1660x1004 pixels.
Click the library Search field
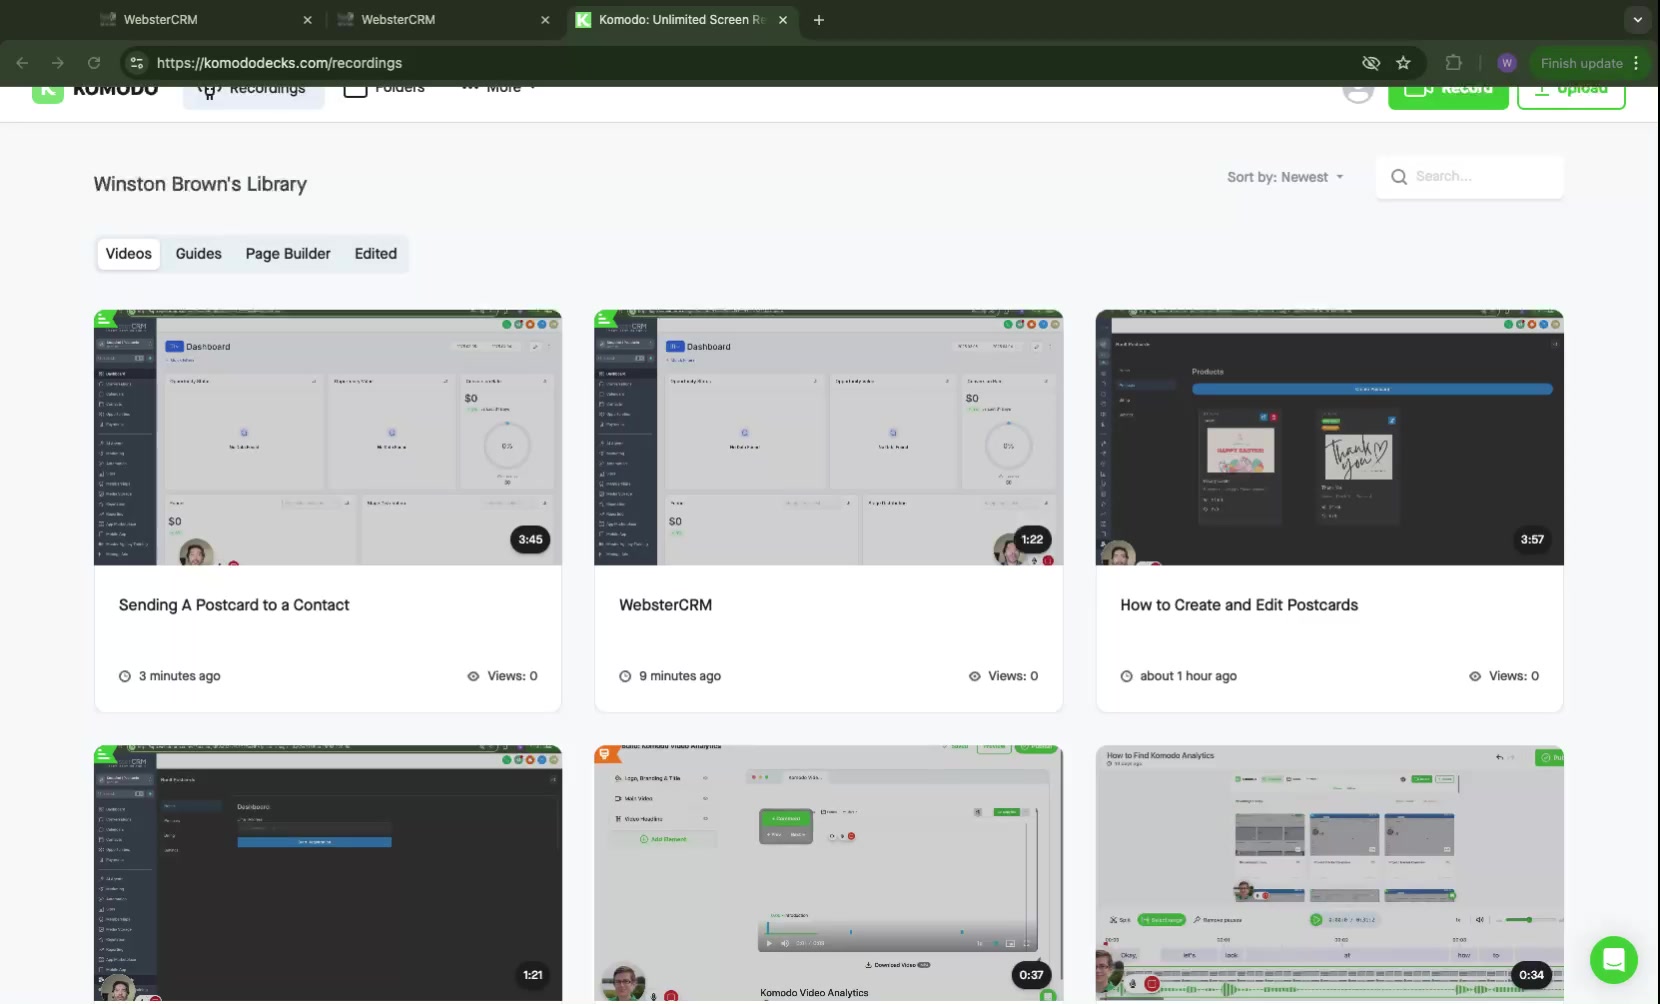coord(1469,177)
